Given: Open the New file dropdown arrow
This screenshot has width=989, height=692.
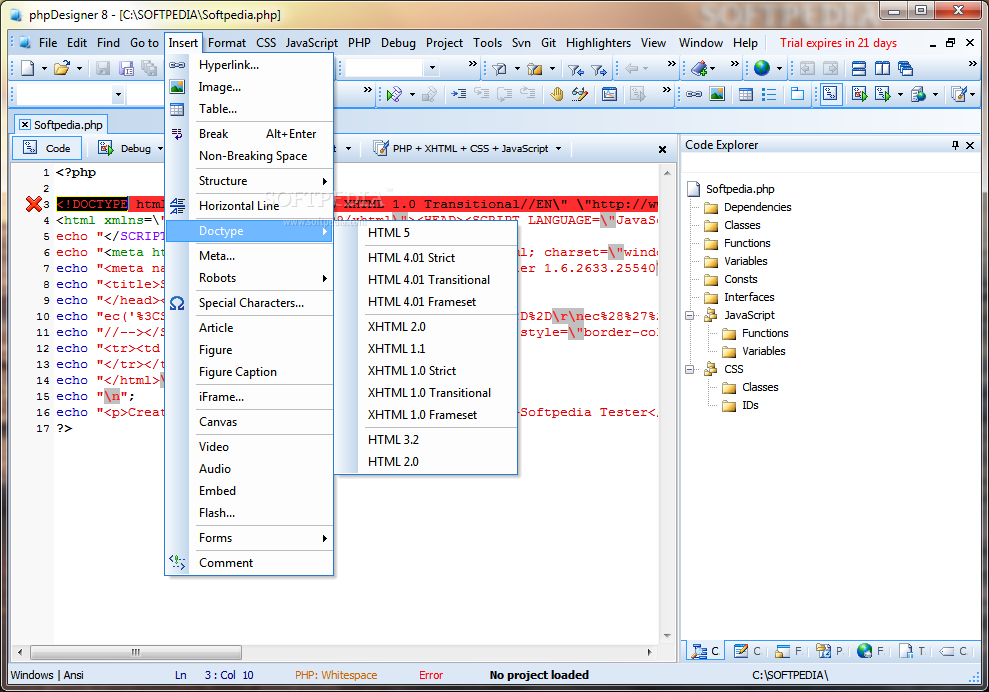Looking at the screenshot, I should click(x=44, y=69).
